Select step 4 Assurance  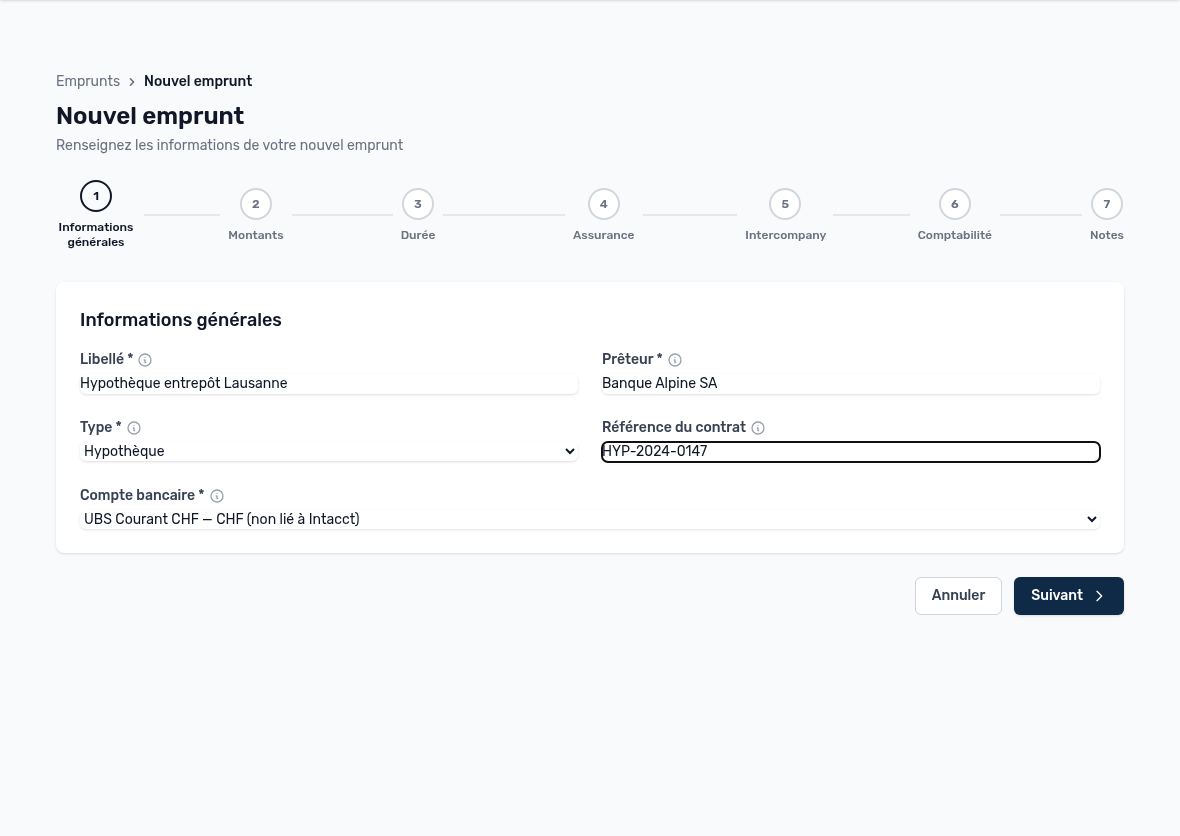coord(604,215)
